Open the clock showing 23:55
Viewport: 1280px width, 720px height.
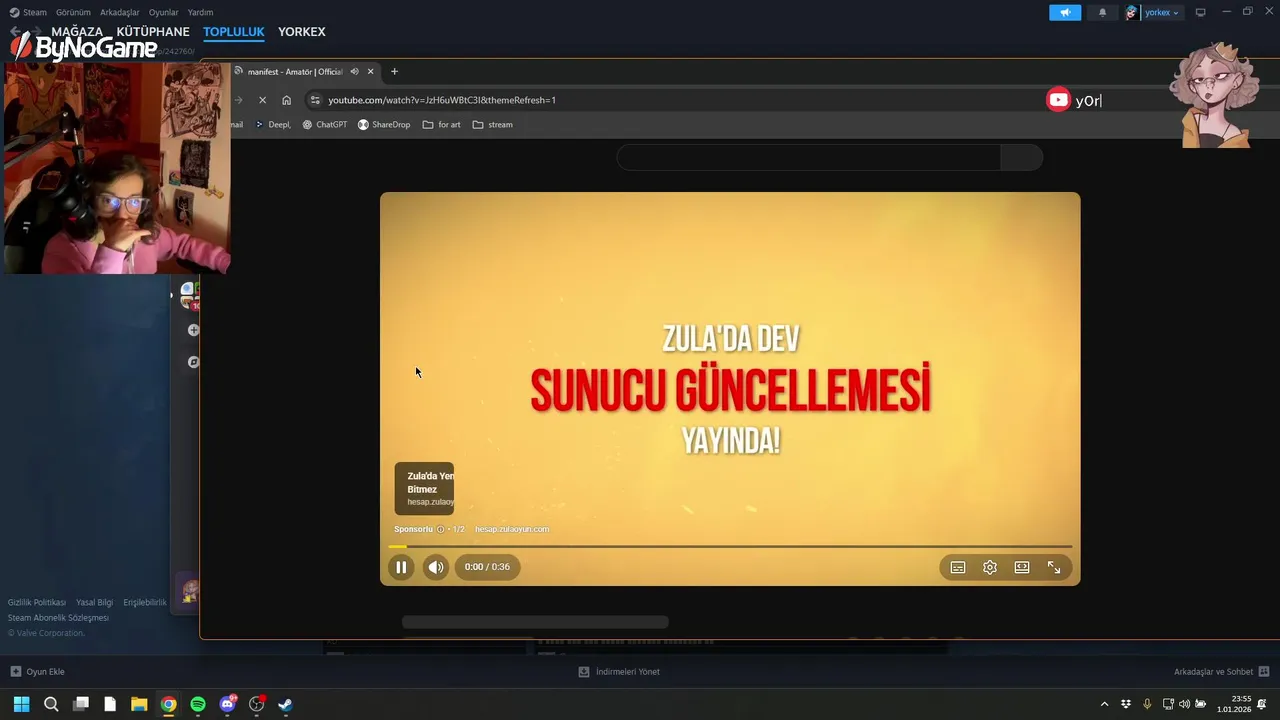tap(1234, 704)
